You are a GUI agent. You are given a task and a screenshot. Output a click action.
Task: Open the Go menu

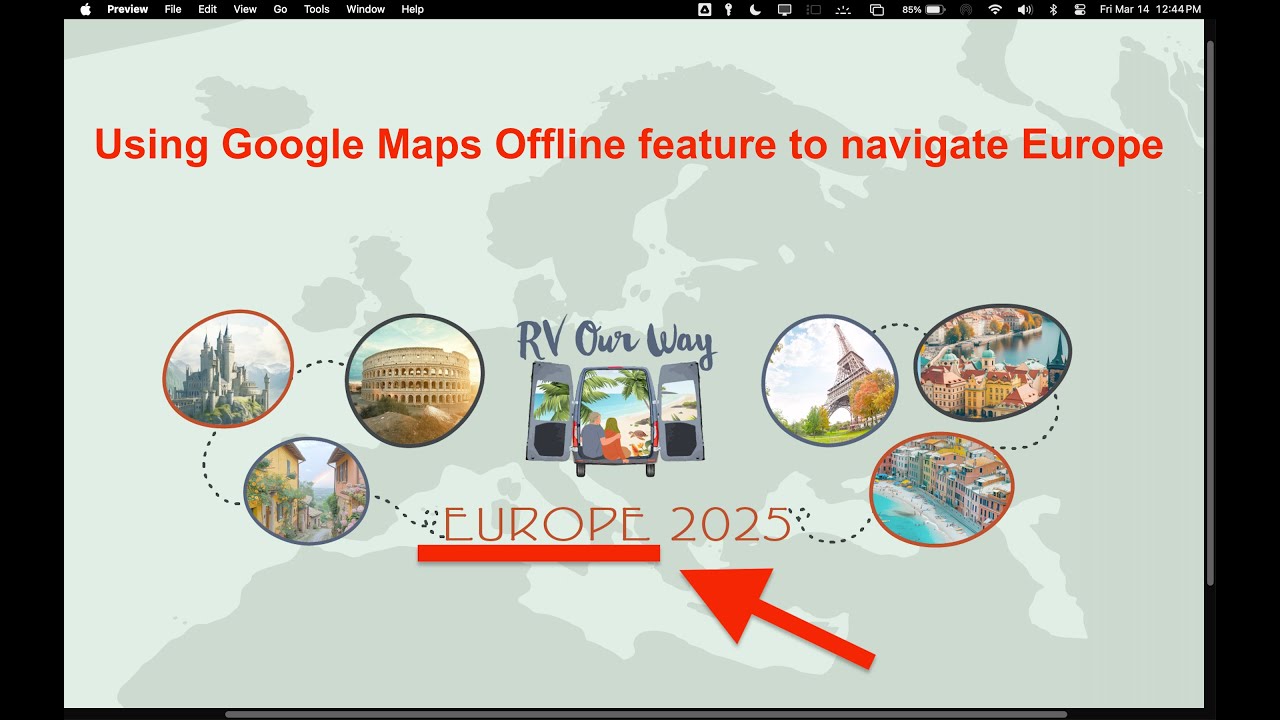click(x=280, y=9)
